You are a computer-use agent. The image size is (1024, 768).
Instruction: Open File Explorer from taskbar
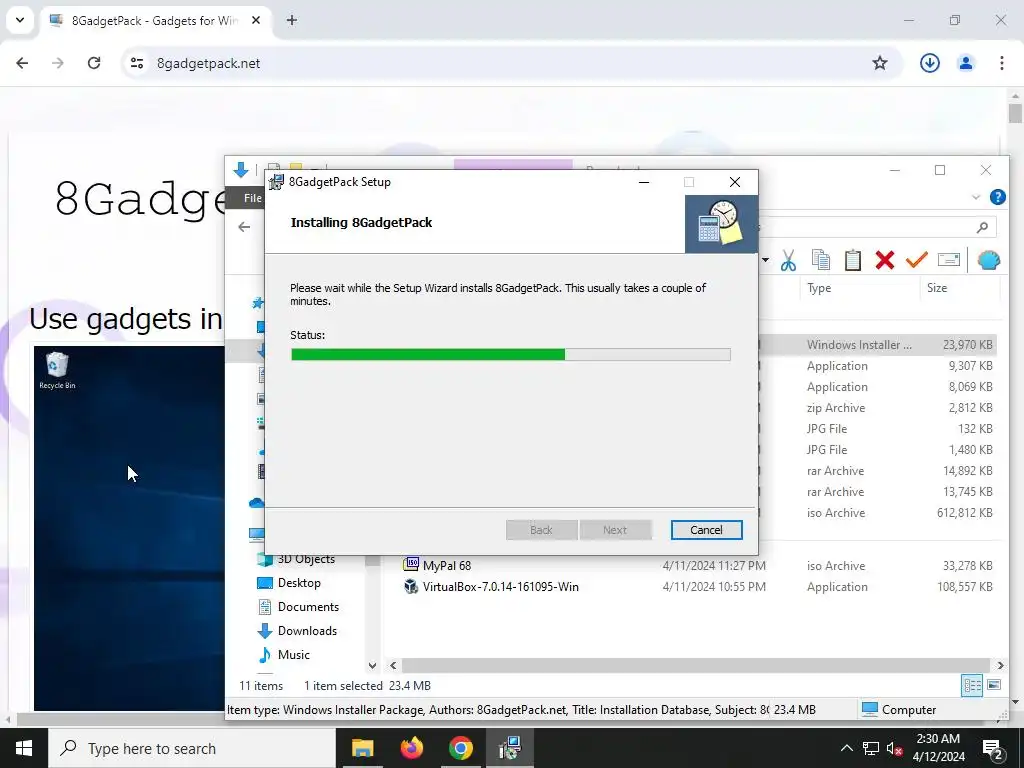[x=362, y=748]
